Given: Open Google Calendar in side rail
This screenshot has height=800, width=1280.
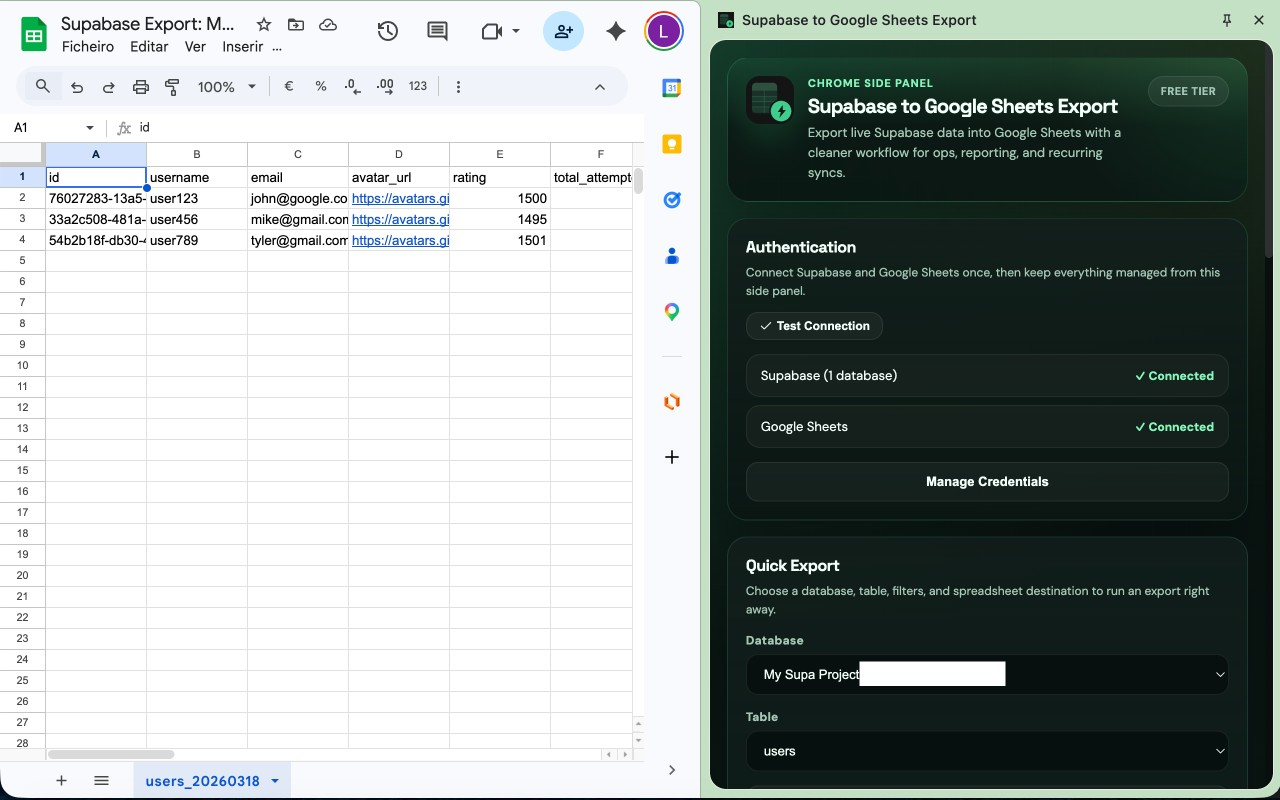Looking at the screenshot, I should pos(672,88).
